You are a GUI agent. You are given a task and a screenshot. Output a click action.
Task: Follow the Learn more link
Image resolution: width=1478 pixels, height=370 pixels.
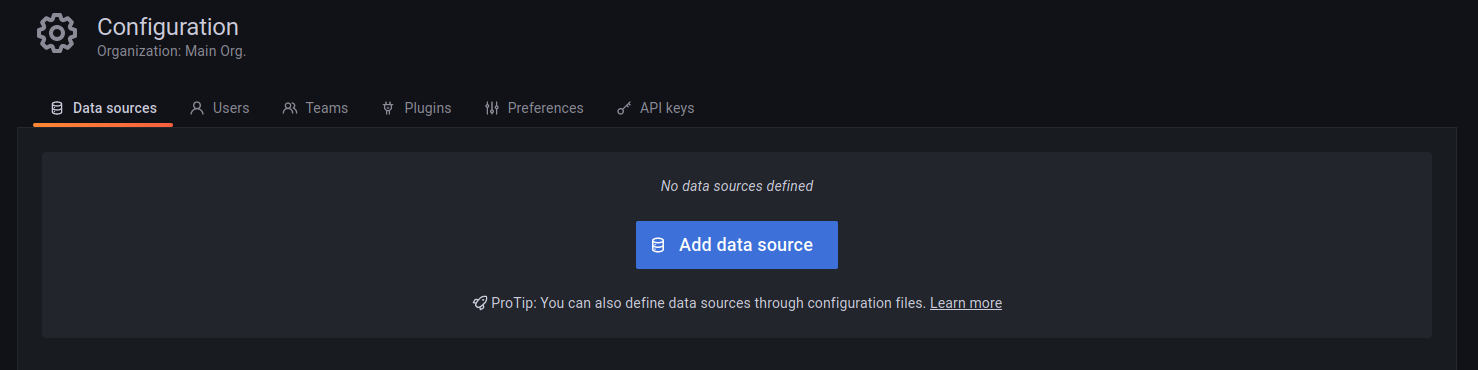pos(966,303)
